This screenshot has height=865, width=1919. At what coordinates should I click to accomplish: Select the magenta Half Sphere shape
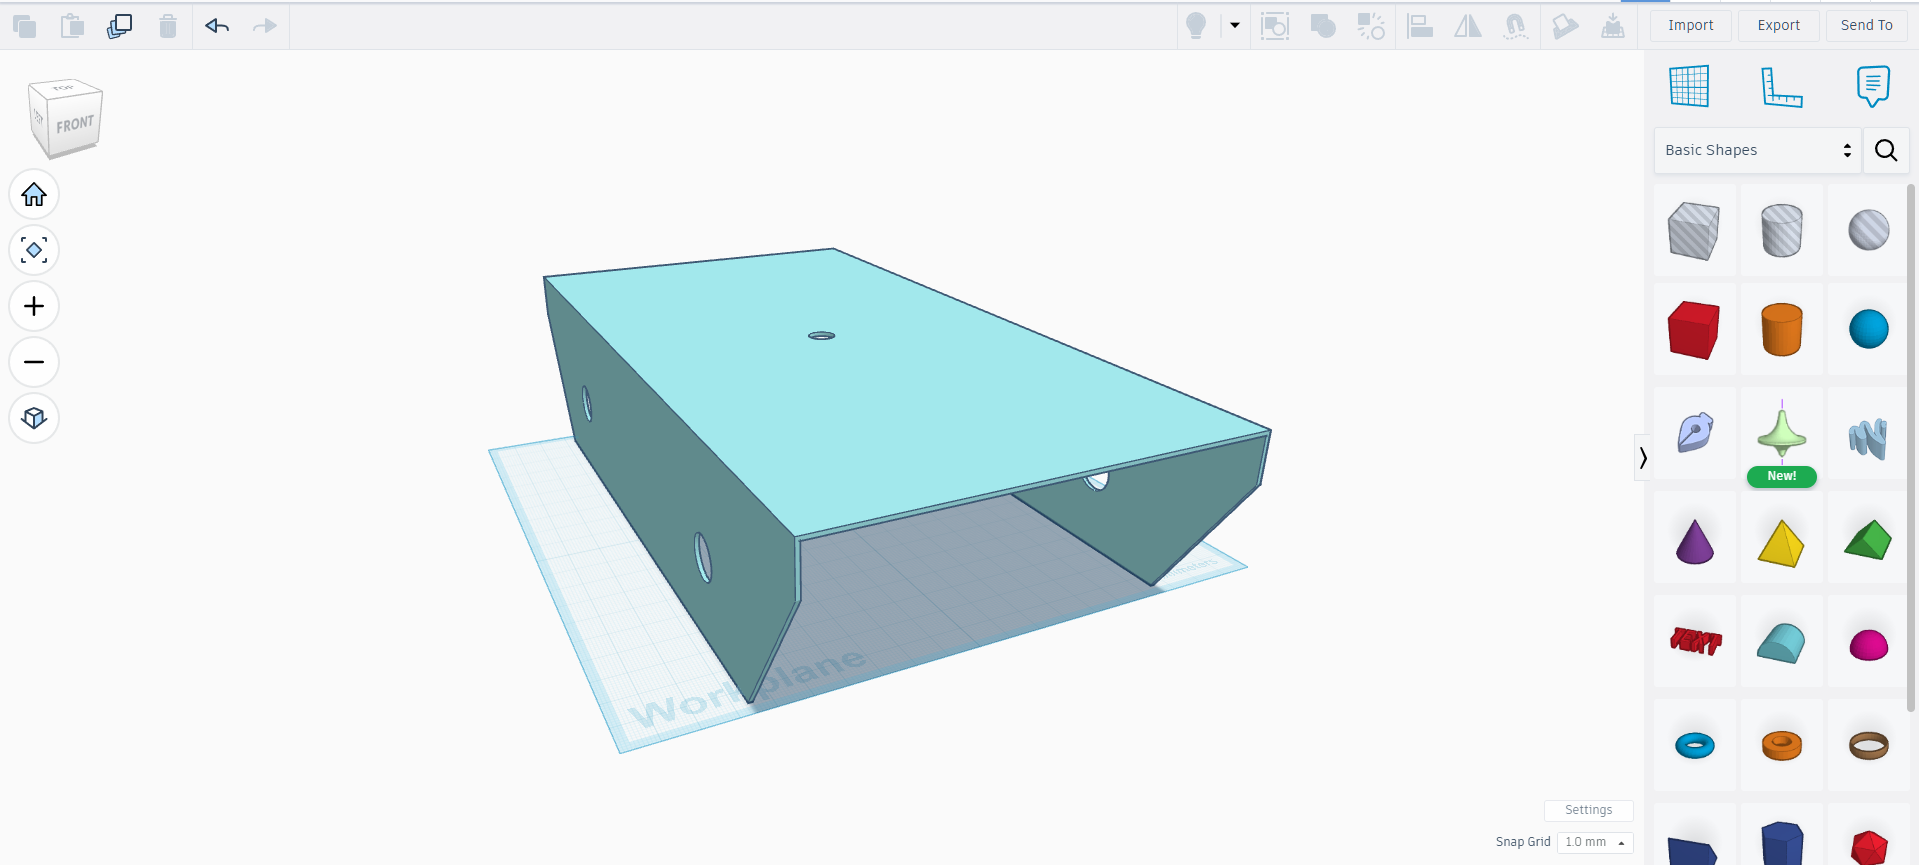coord(1868,645)
